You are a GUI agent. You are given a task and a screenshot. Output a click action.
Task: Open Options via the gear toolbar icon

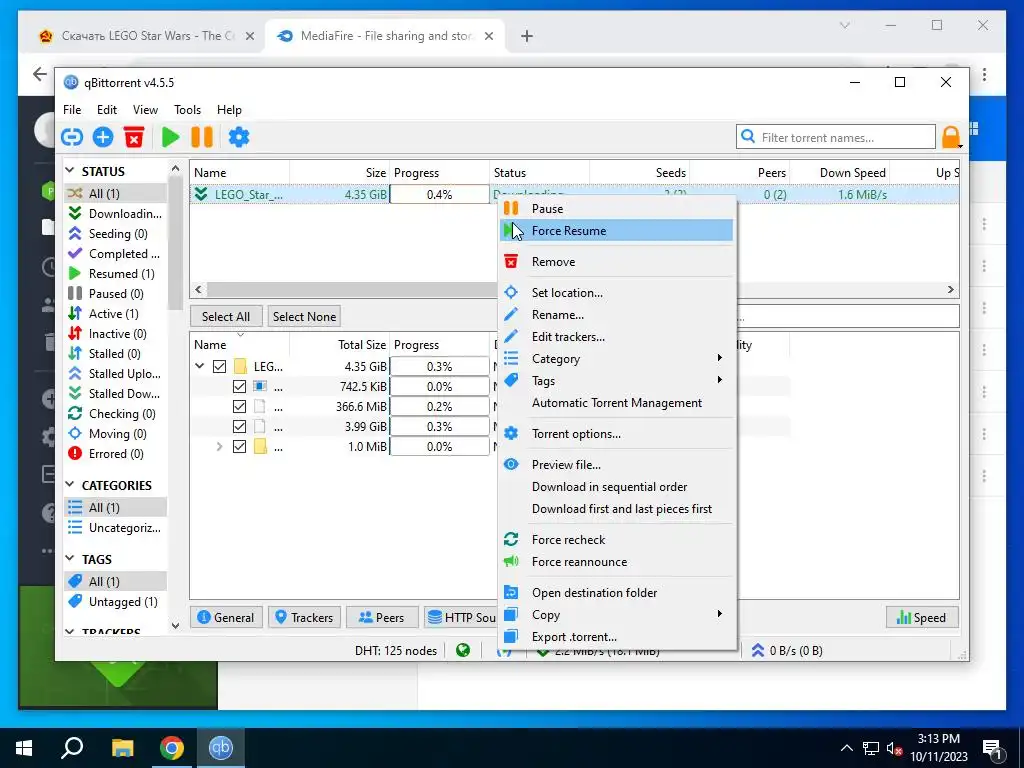point(238,137)
